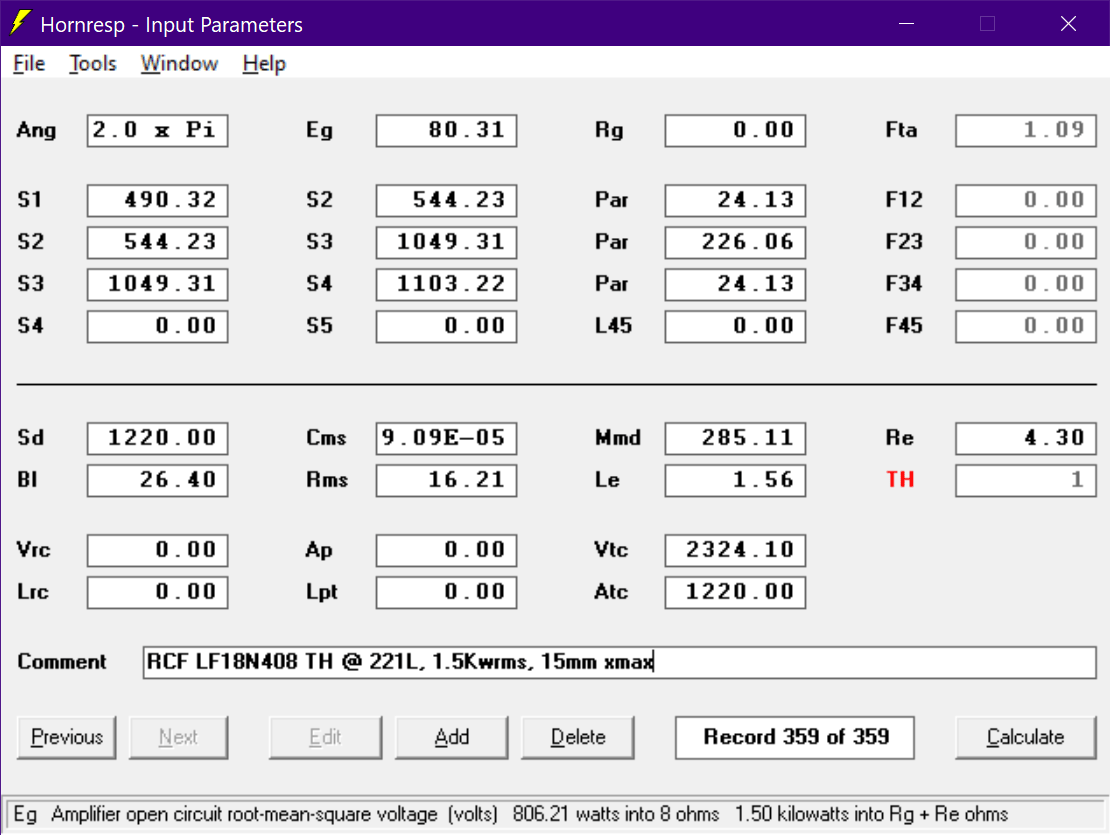Click the Rms field showing 16.21
Viewport: 1110px width, 835px height.
[447, 480]
